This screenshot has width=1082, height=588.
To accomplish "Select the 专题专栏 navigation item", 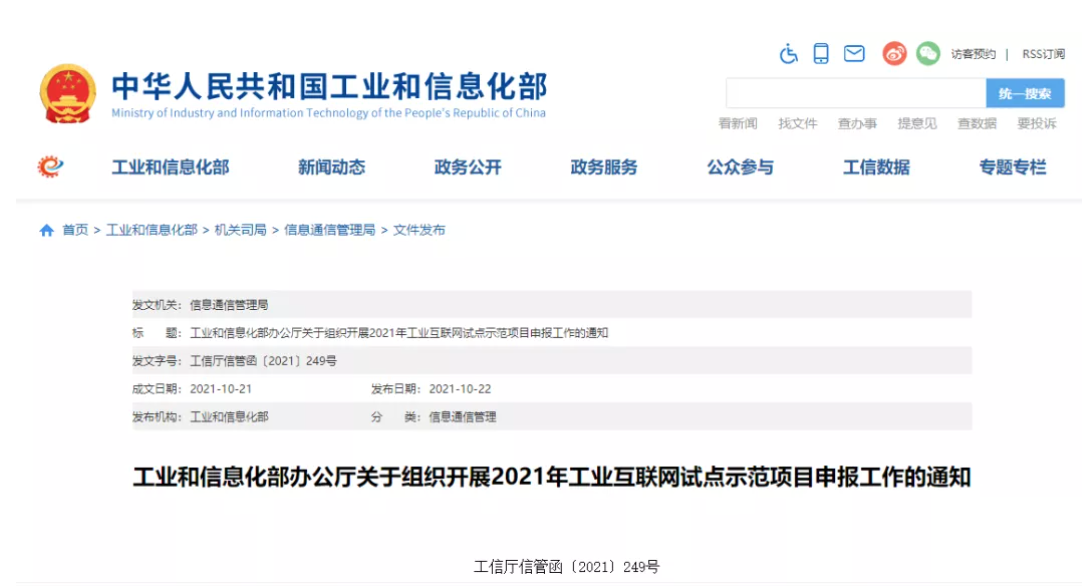I will pyautogui.click(x=1012, y=167).
